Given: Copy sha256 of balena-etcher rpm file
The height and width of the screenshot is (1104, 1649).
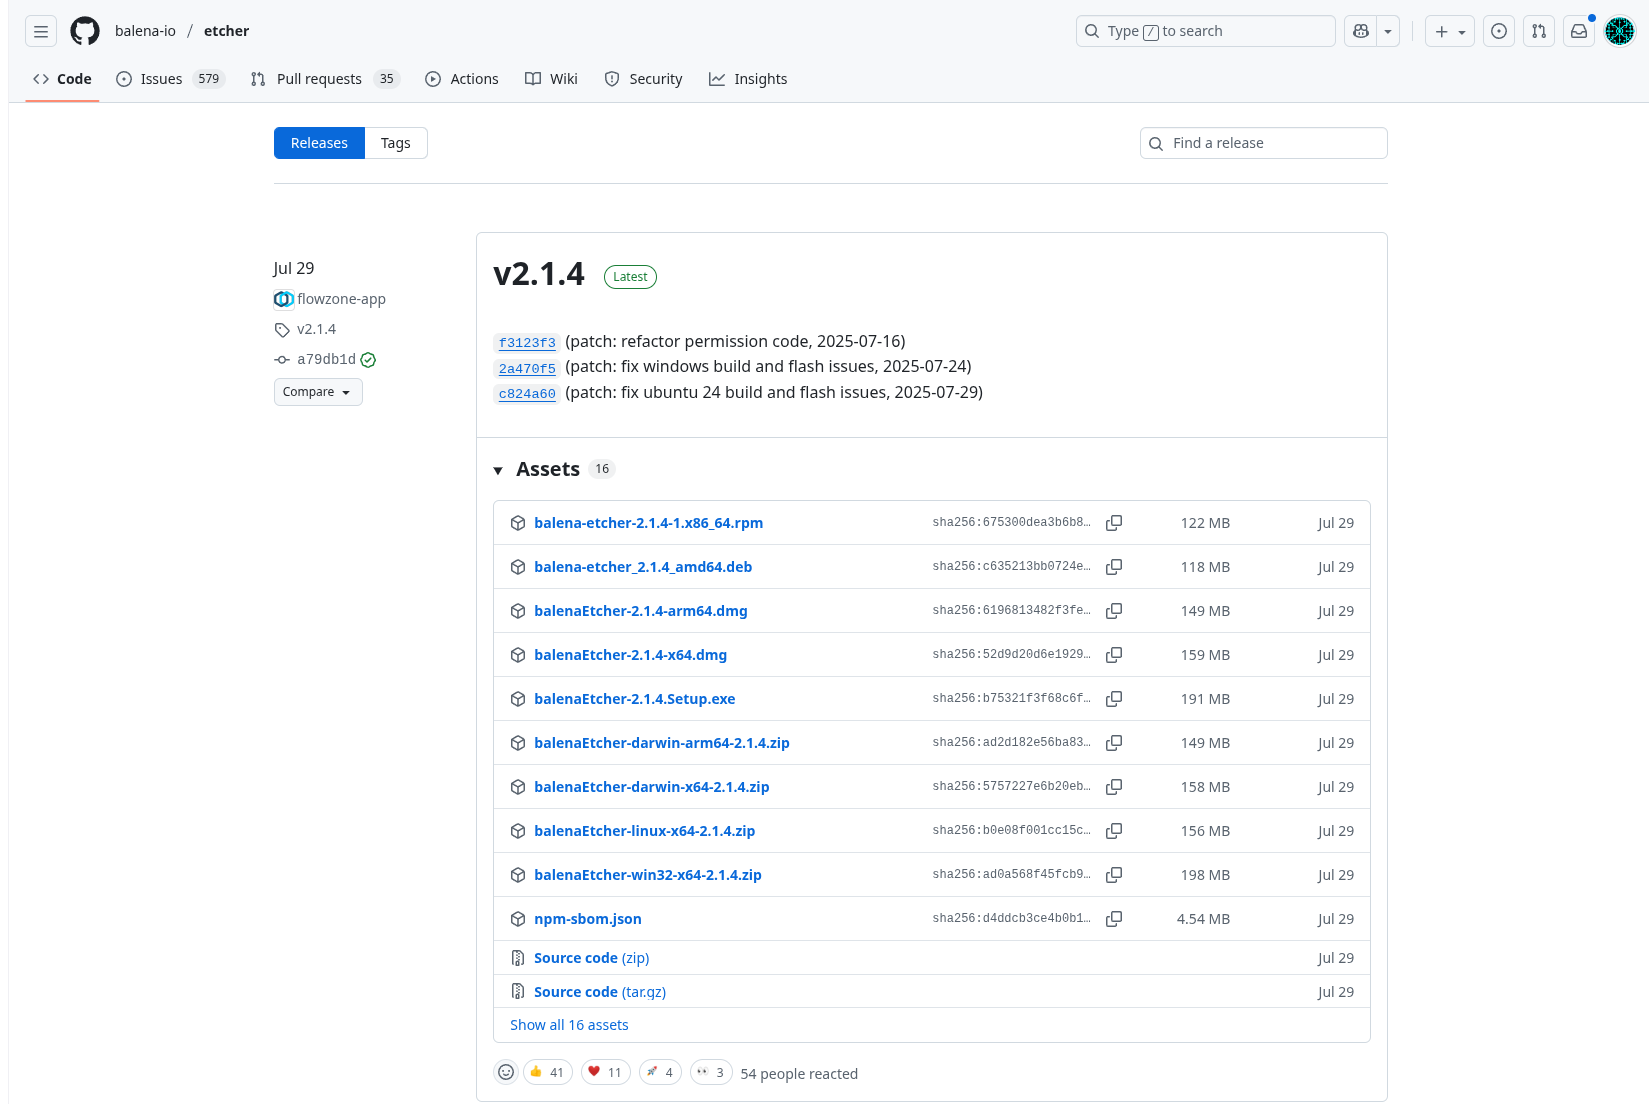Looking at the screenshot, I should [x=1114, y=523].
